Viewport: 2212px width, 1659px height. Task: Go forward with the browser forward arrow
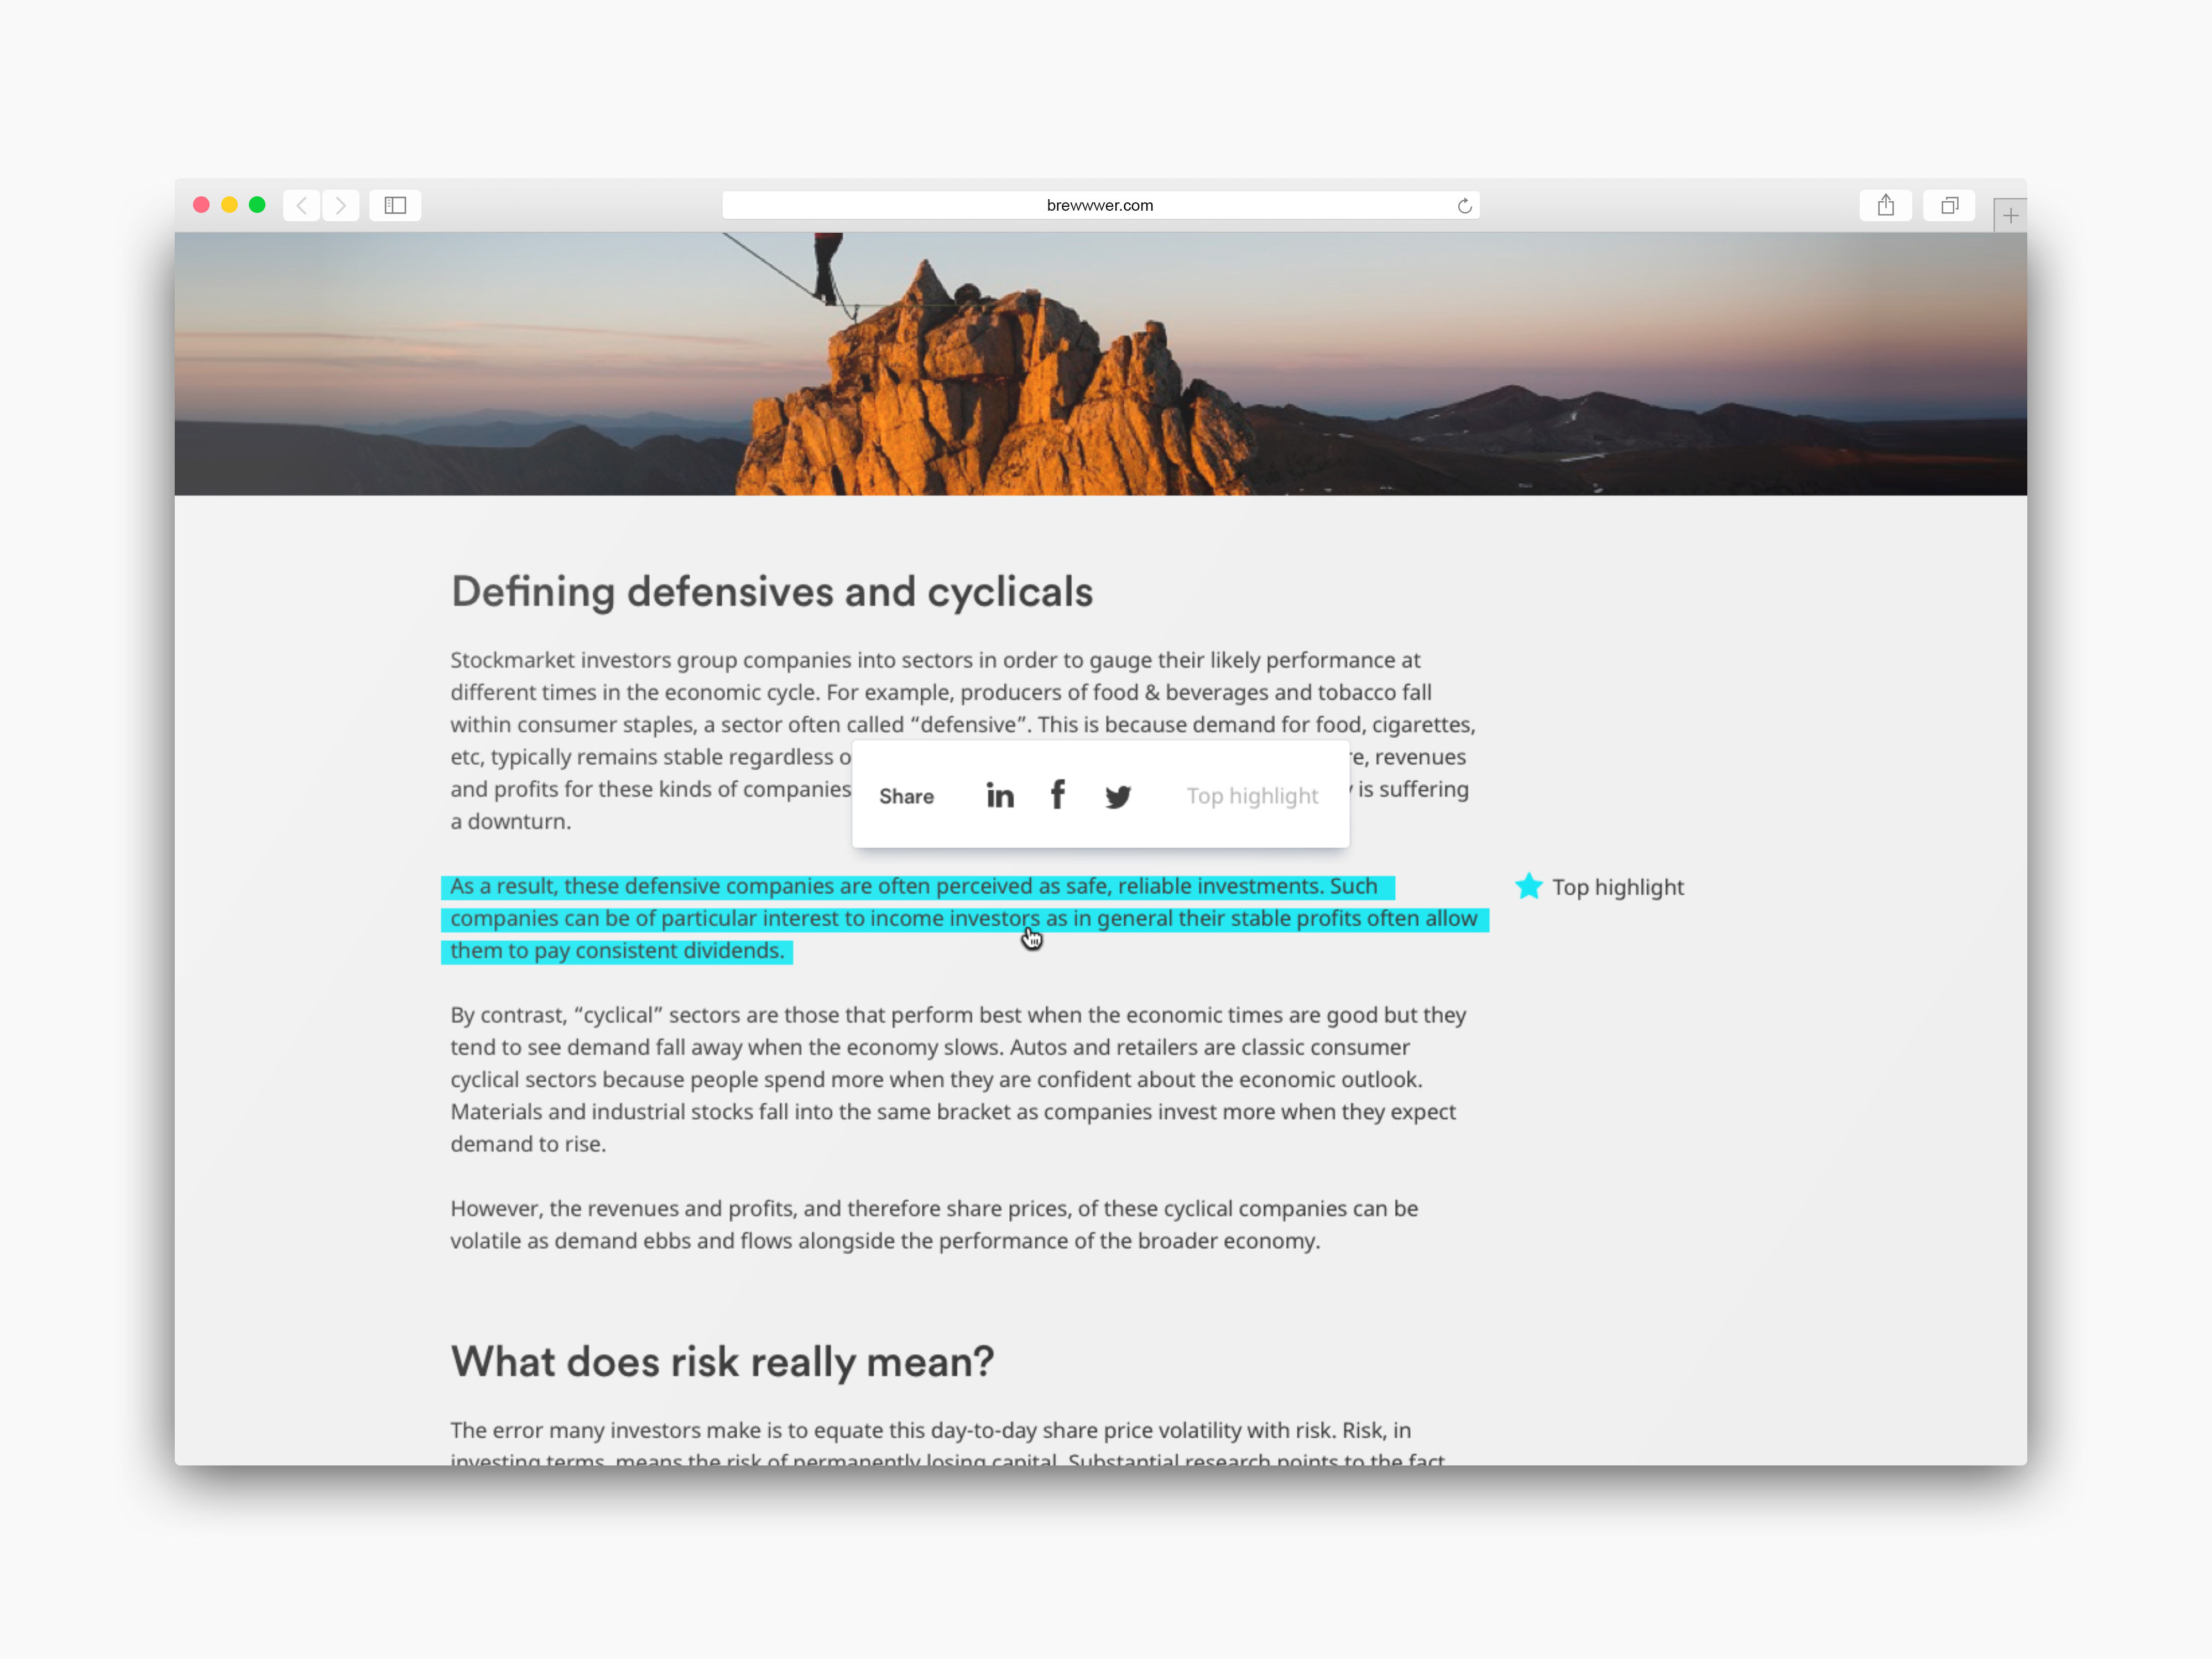pos(341,205)
